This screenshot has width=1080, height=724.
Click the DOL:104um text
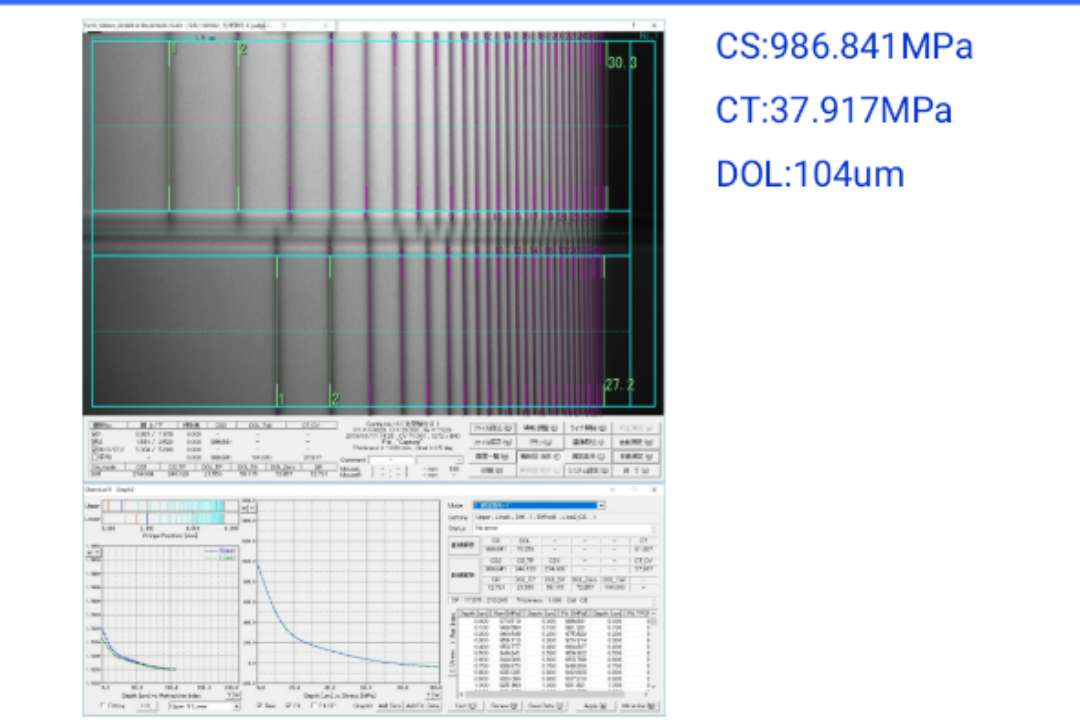[810, 174]
